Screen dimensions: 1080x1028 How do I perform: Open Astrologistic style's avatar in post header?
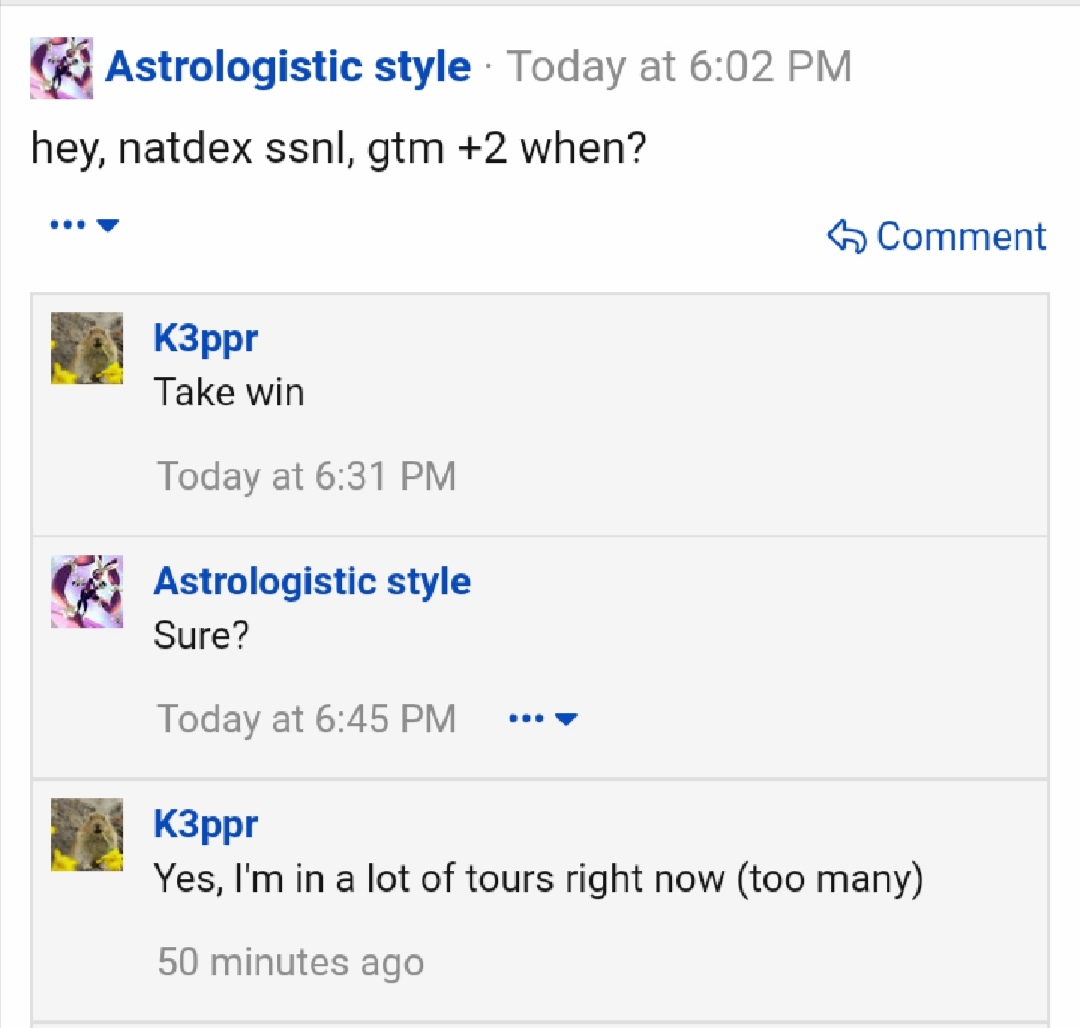[61, 67]
